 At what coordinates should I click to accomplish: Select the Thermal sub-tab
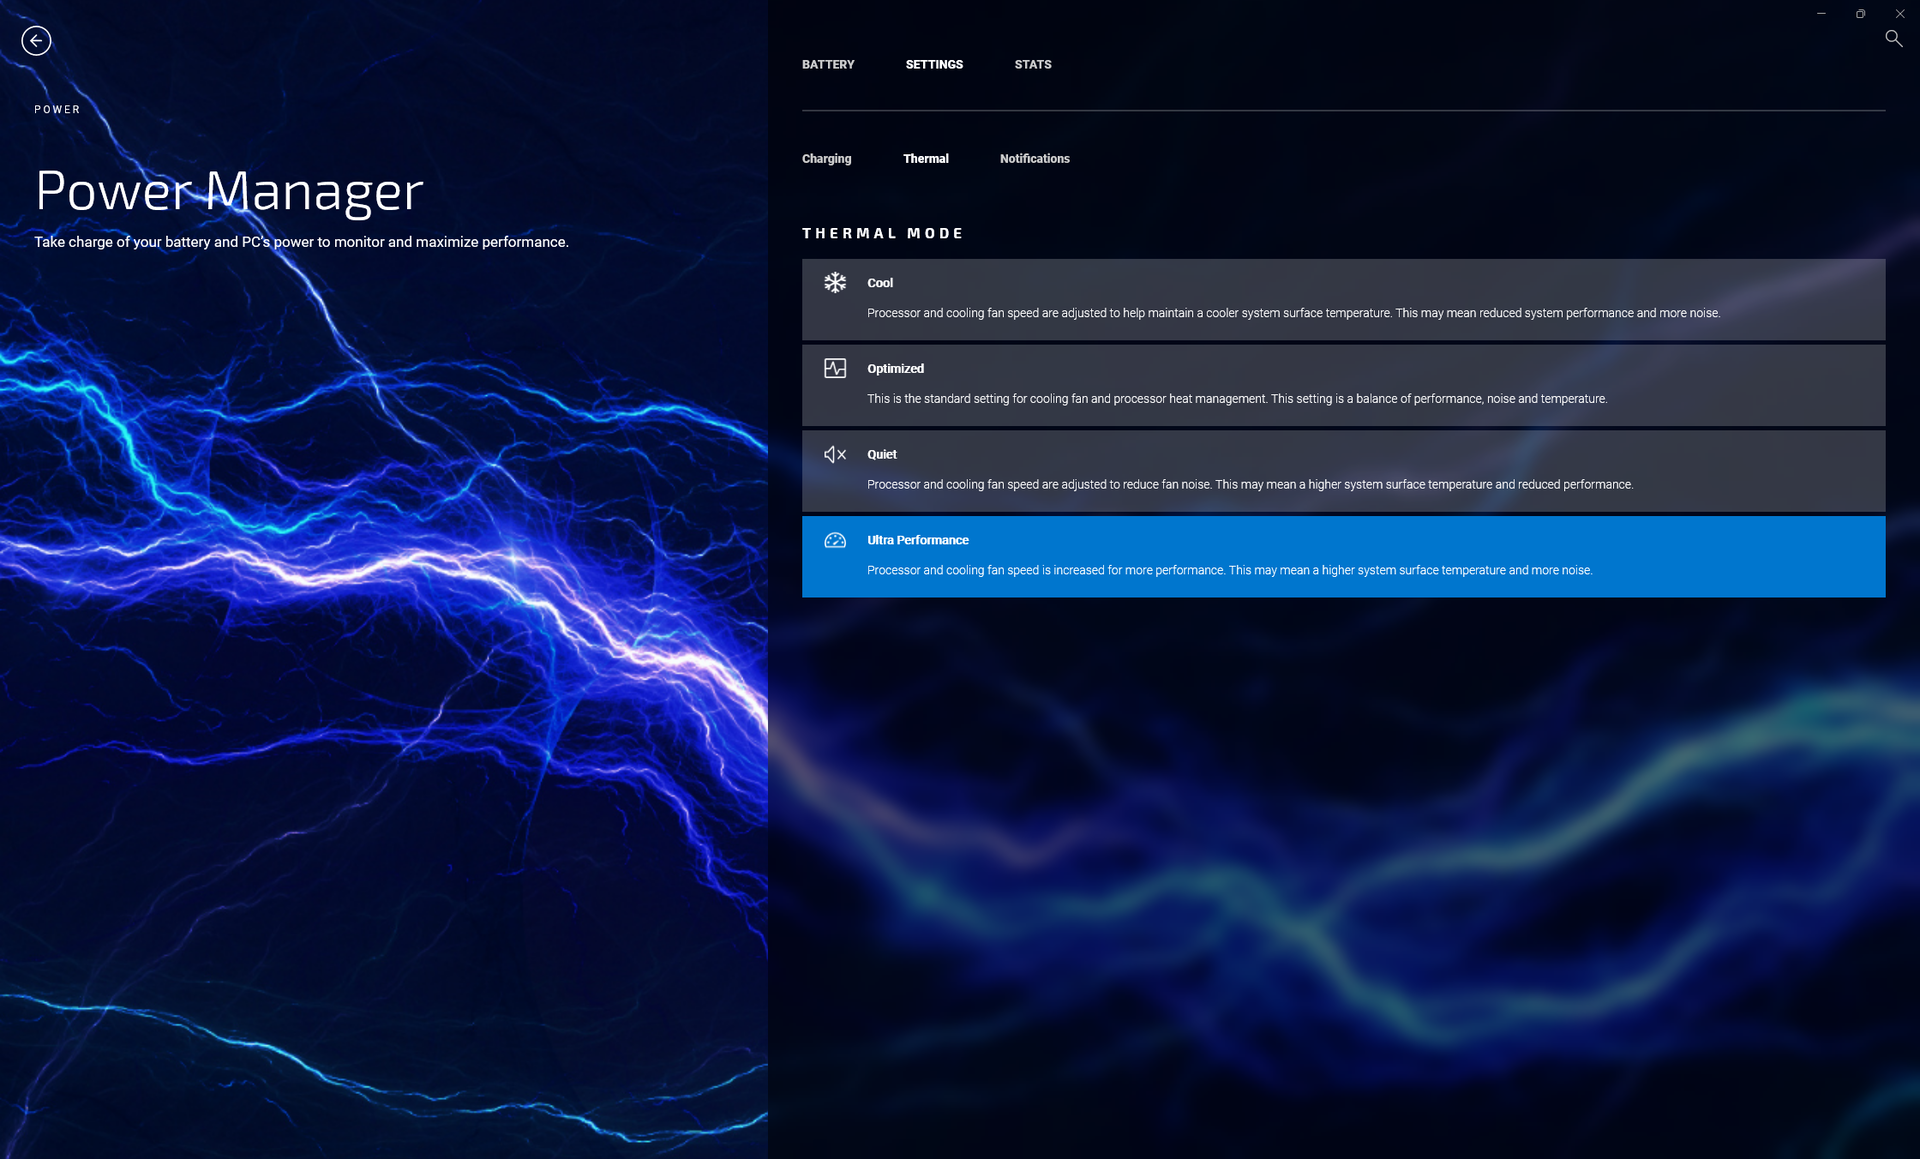[x=926, y=159]
